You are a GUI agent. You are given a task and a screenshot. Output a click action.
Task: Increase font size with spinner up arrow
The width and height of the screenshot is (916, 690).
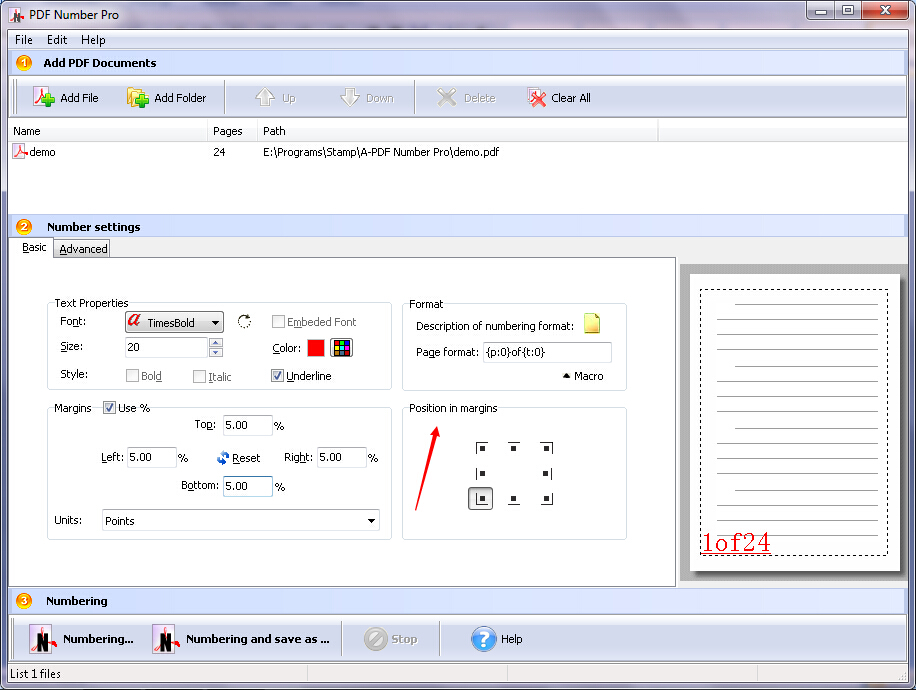coord(216,342)
